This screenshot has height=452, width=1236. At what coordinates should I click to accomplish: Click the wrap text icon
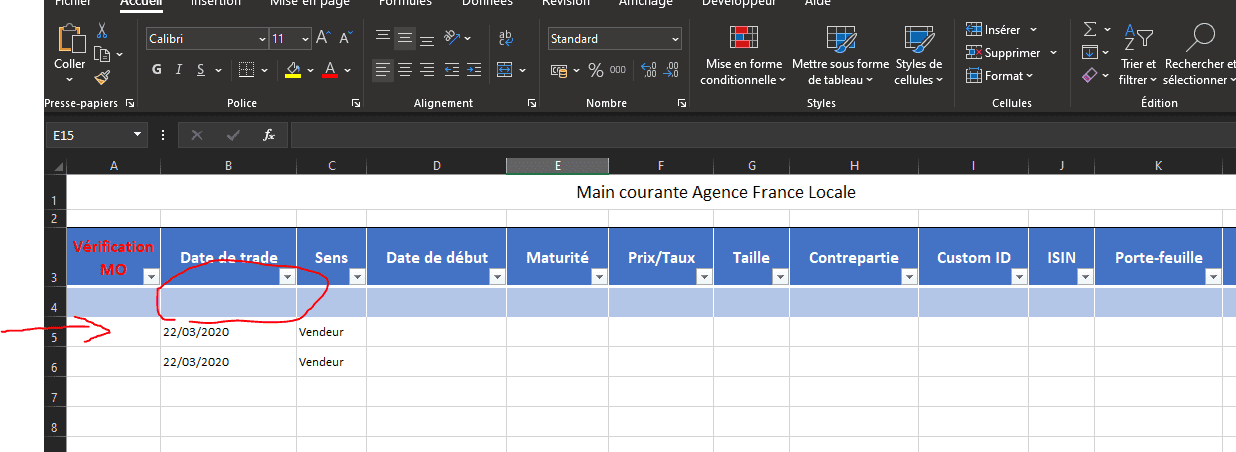point(505,38)
